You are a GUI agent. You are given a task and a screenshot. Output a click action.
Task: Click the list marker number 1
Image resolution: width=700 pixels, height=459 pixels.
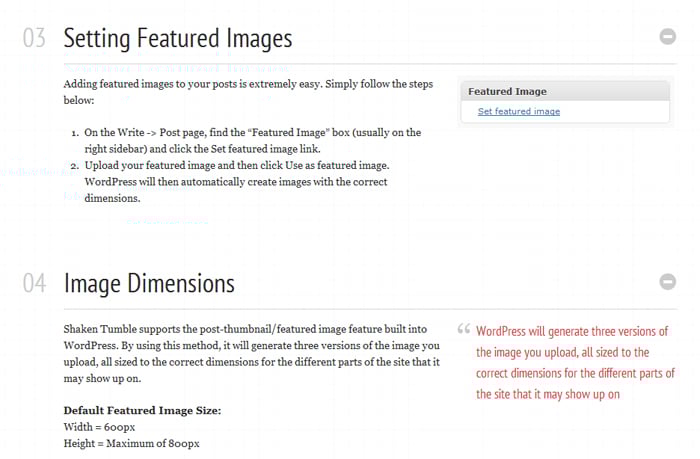click(x=75, y=133)
